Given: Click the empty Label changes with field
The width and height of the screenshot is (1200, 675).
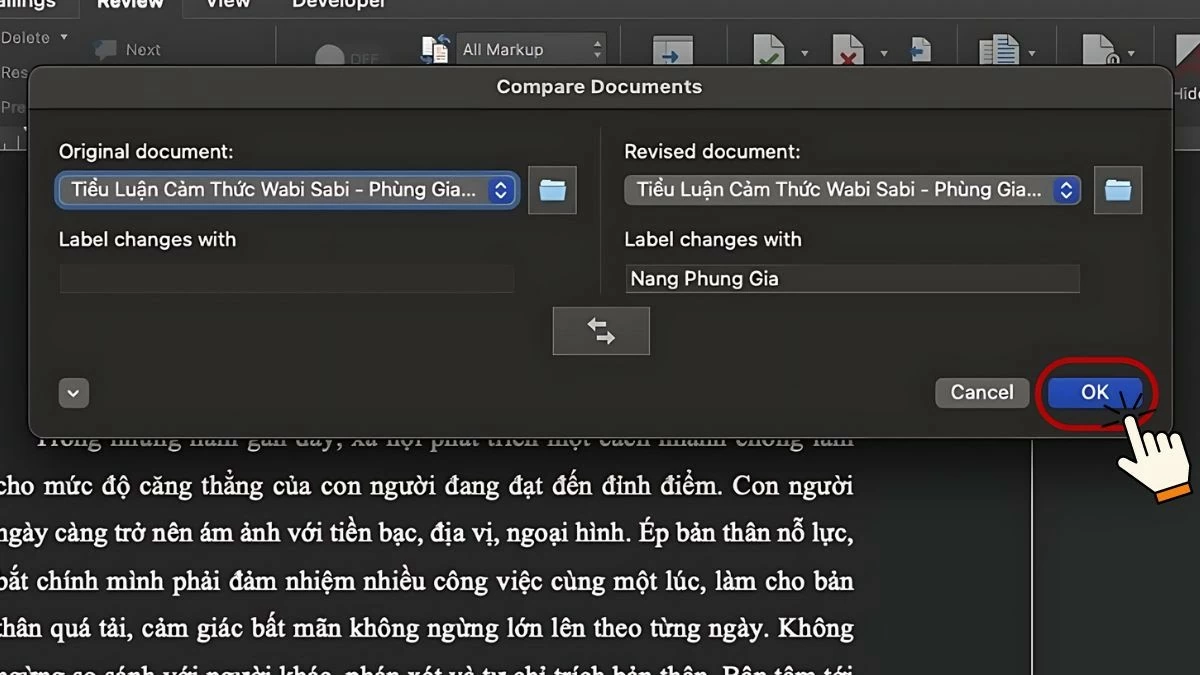Looking at the screenshot, I should 287,278.
